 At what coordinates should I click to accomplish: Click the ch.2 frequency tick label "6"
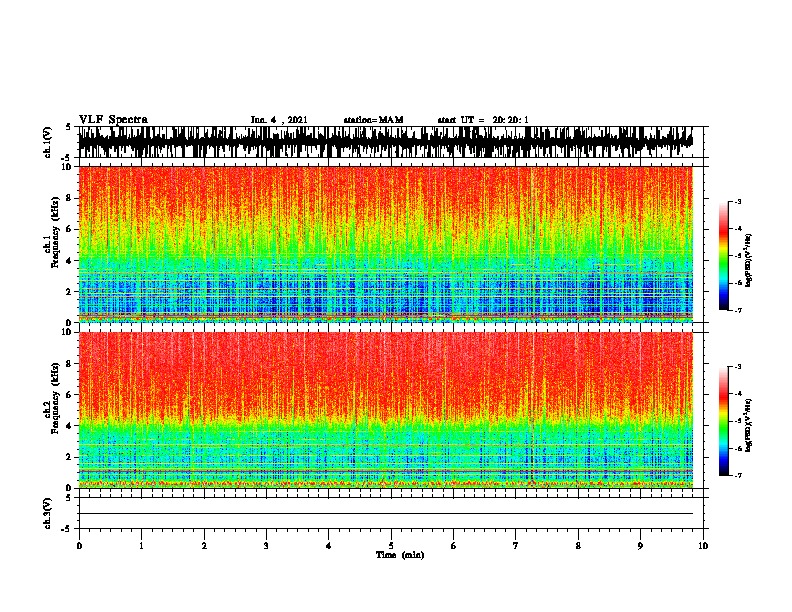(x=70, y=395)
